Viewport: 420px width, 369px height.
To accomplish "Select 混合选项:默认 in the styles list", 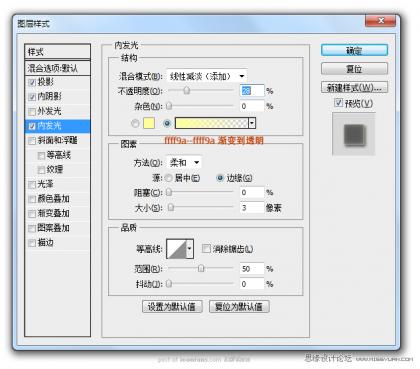I will pos(57,68).
